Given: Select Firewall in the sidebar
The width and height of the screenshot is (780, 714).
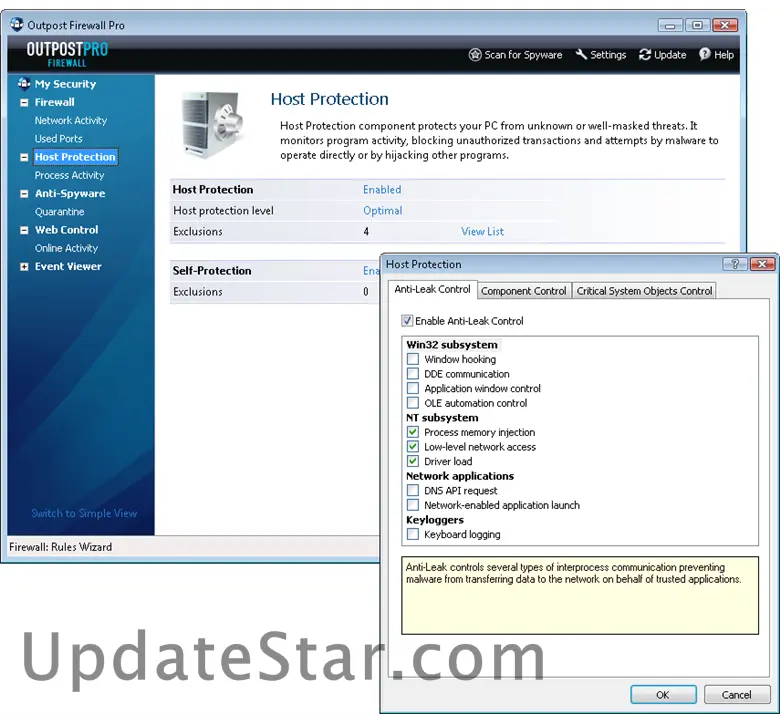Looking at the screenshot, I should click(x=55, y=102).
